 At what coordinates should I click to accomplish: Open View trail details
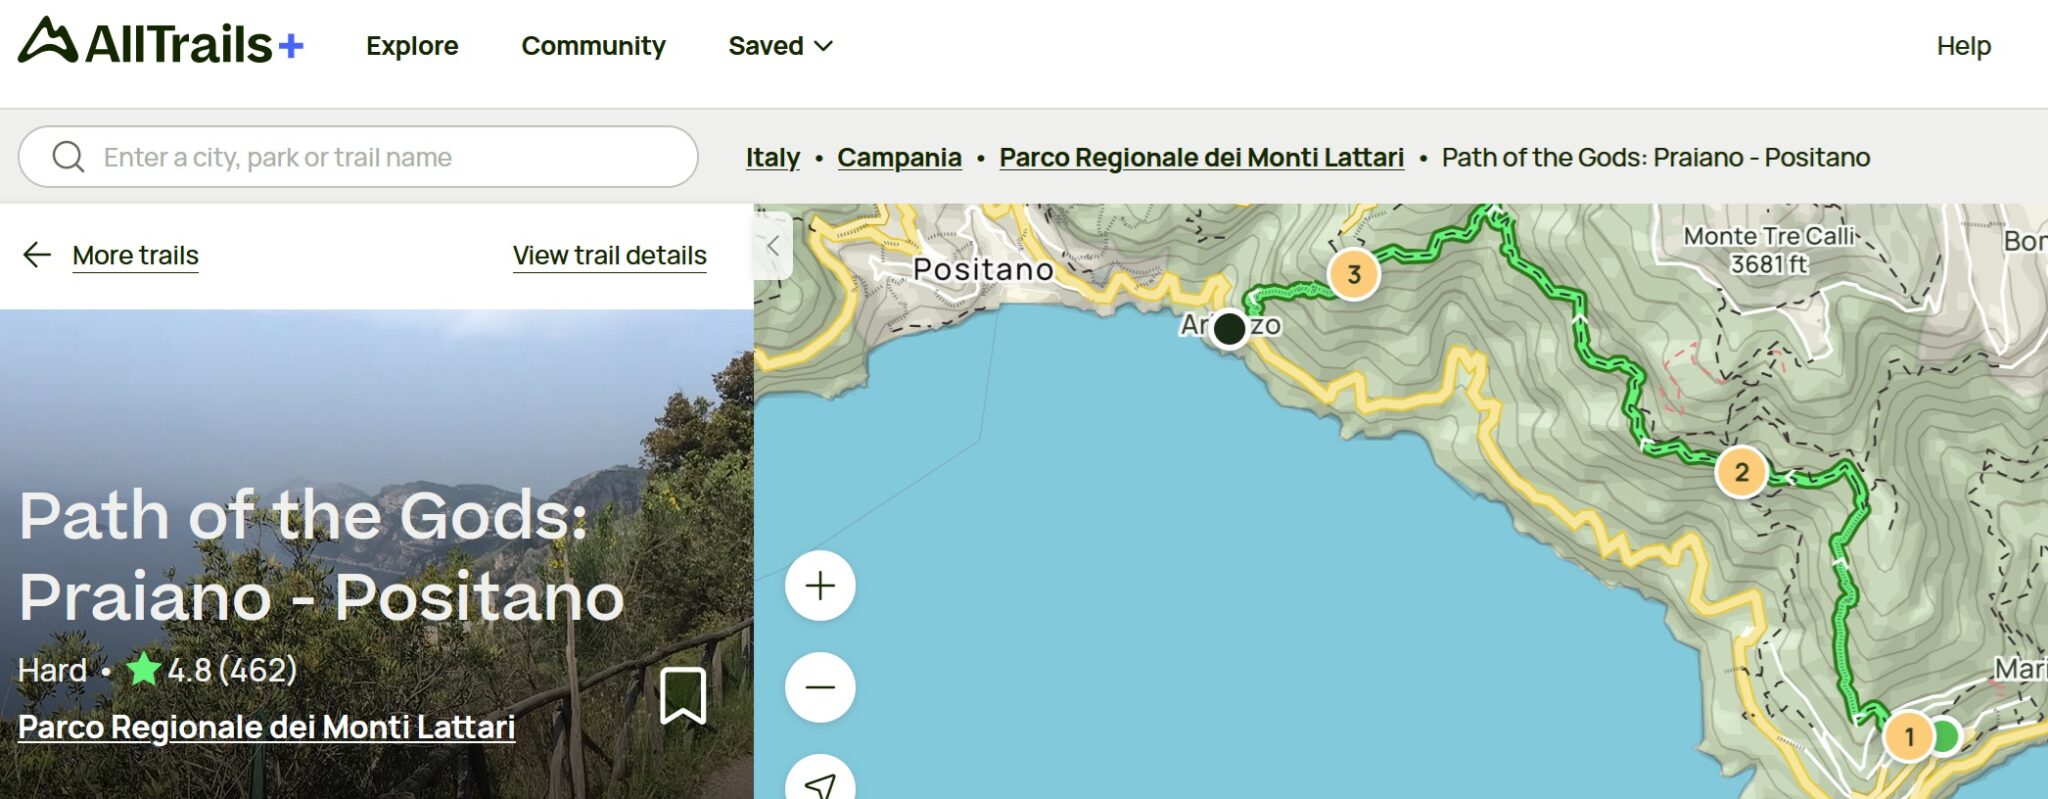610,255
